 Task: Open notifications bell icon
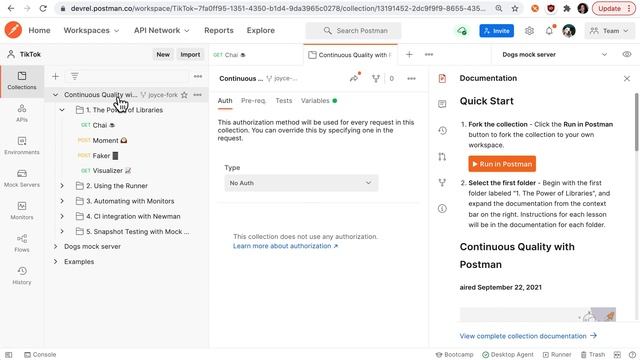tap(549, 31)
